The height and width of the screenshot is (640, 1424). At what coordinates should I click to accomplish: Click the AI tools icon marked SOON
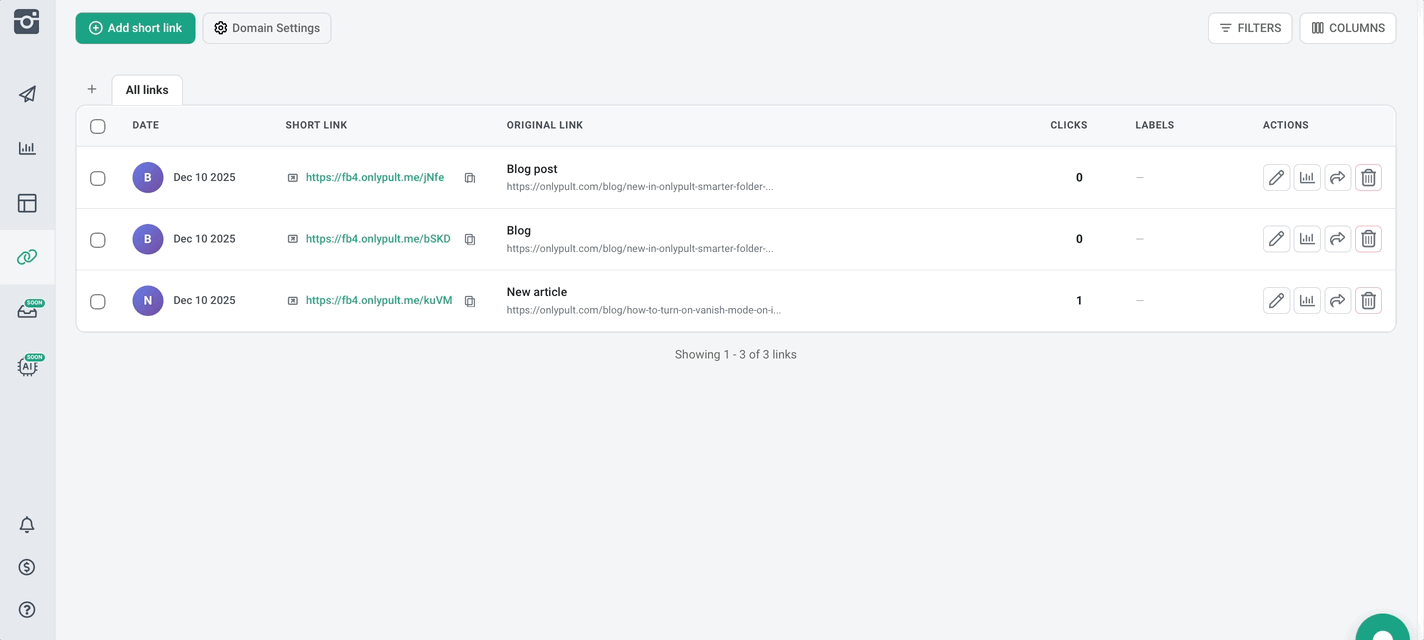point(26,365)
